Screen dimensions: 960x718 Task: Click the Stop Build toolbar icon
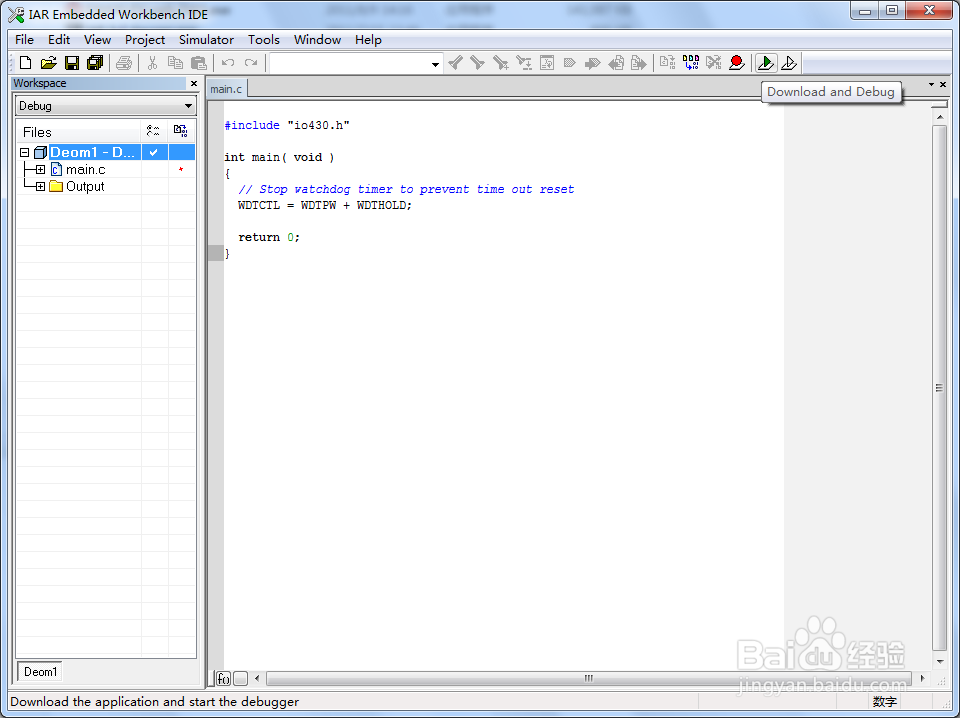[x=713, y=62]
